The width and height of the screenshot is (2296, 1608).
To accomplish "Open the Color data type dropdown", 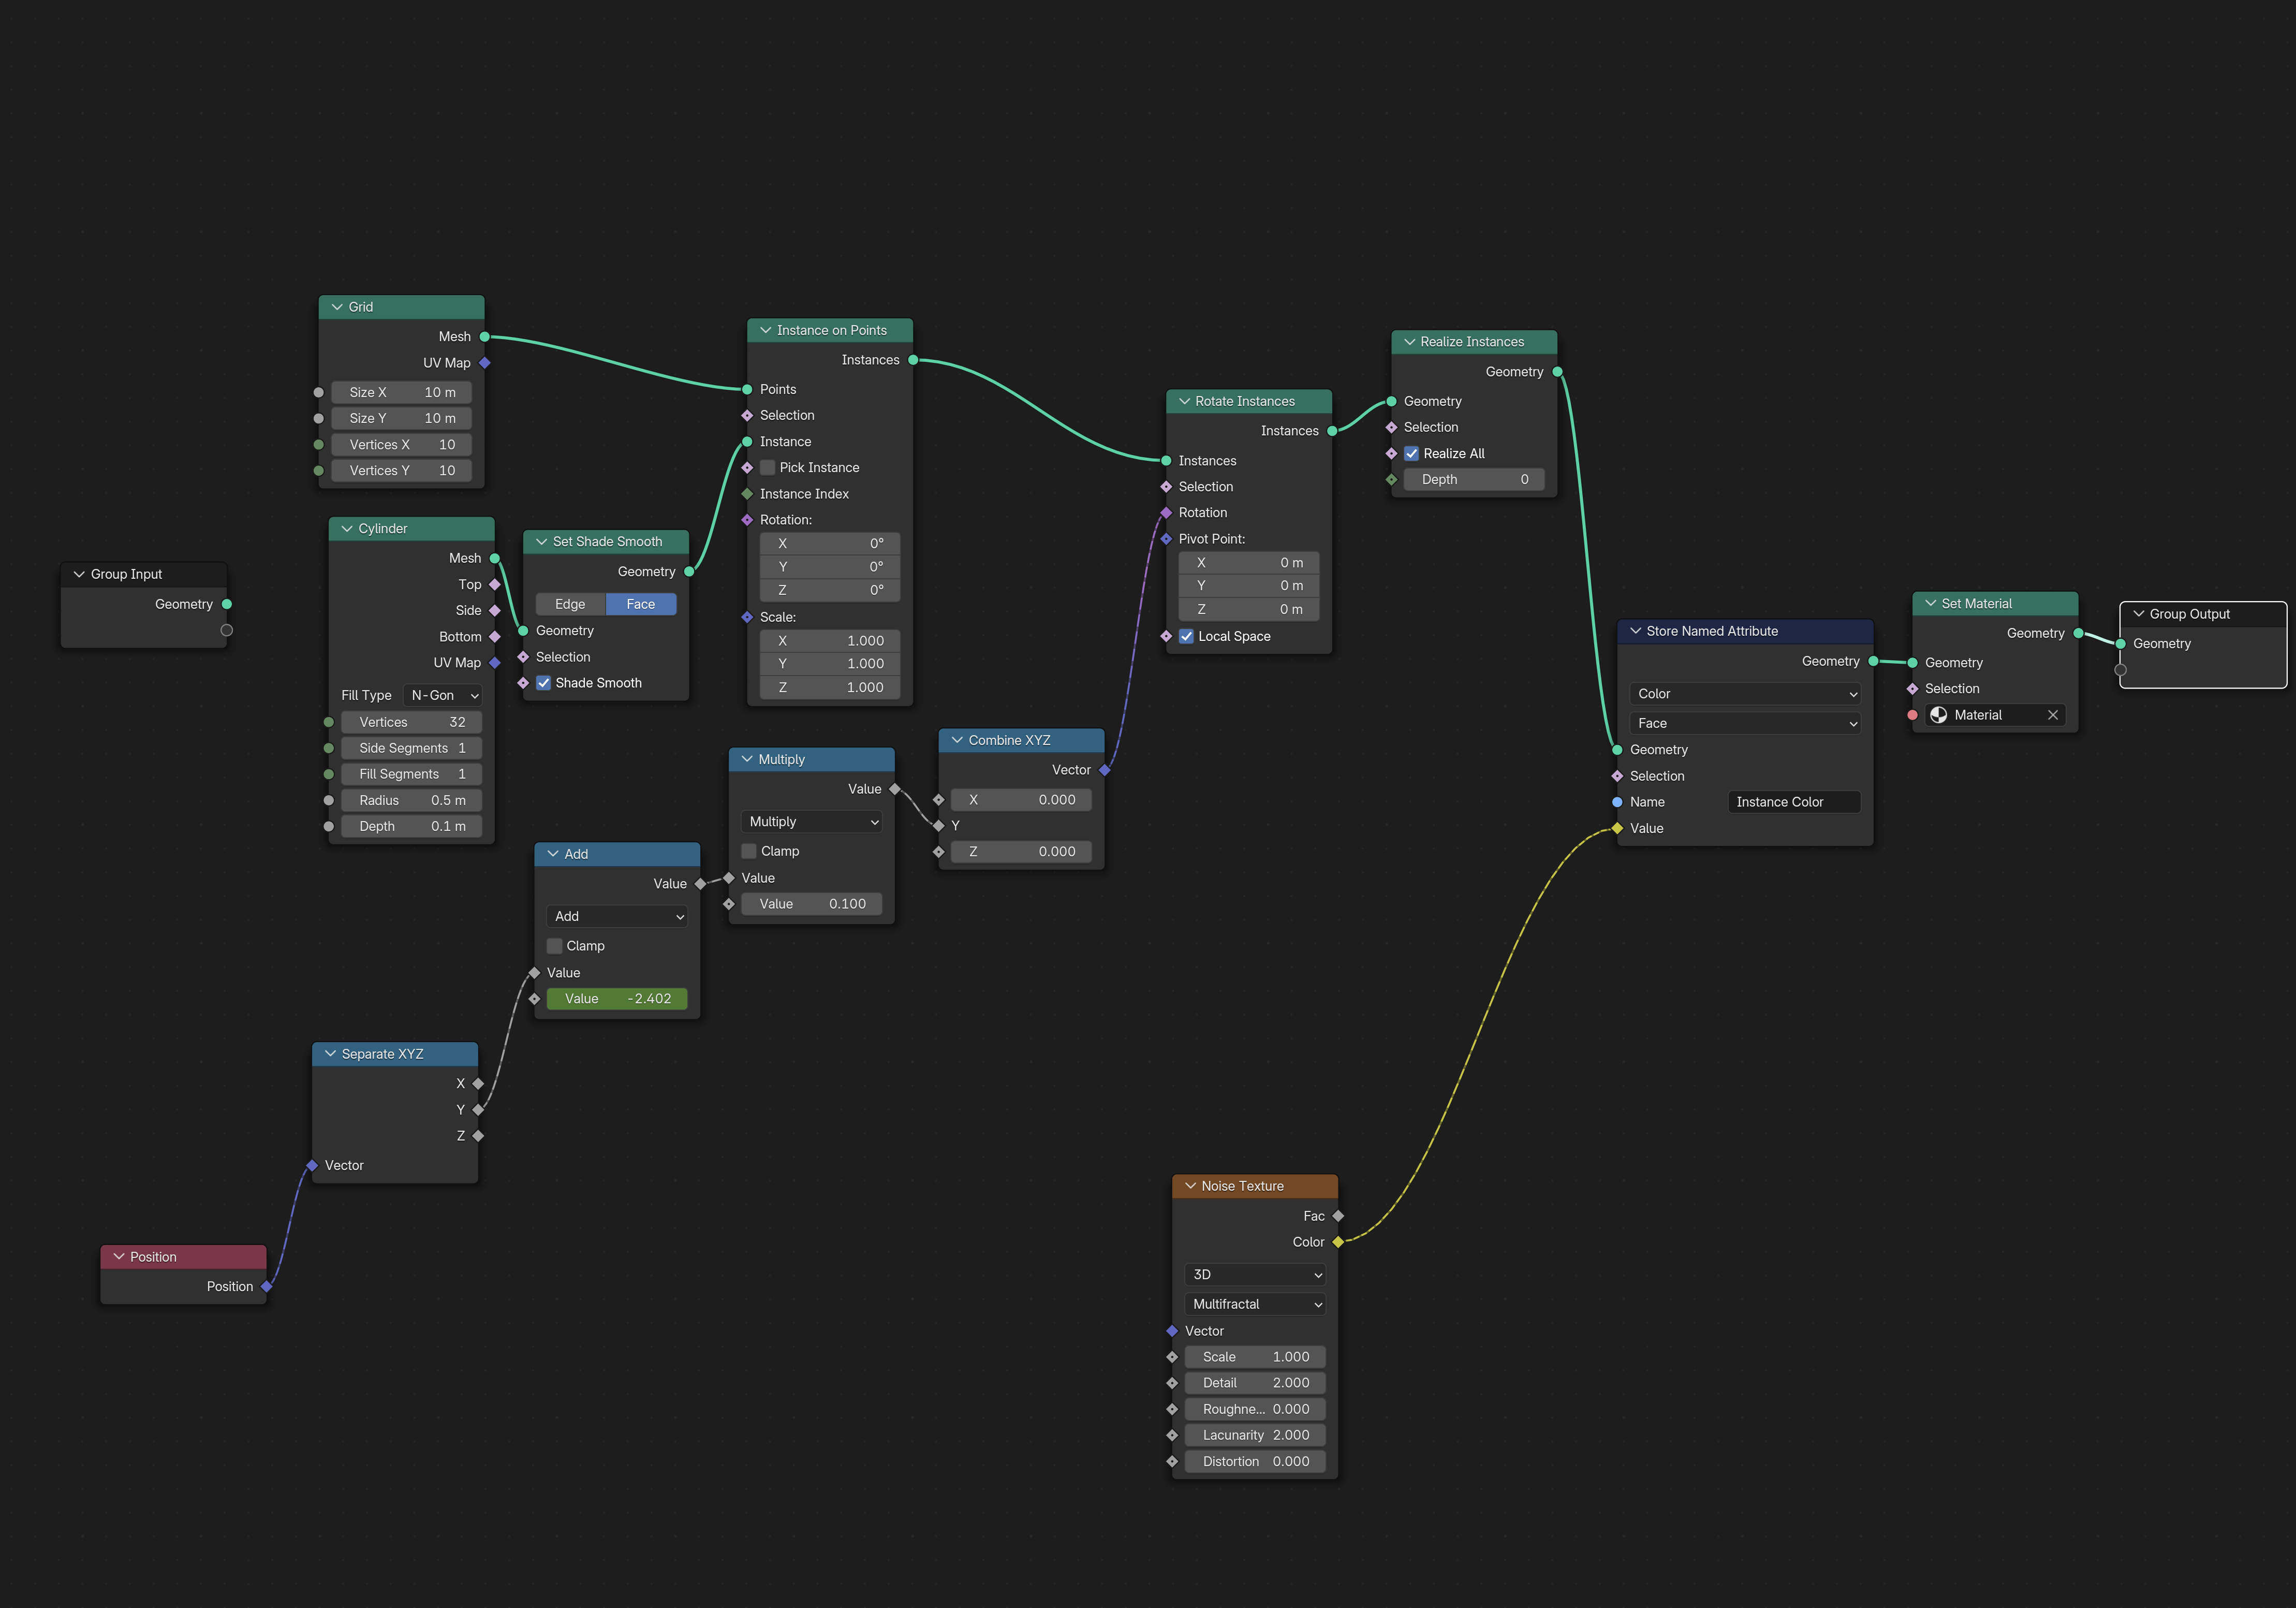I will coord(1745,694).
